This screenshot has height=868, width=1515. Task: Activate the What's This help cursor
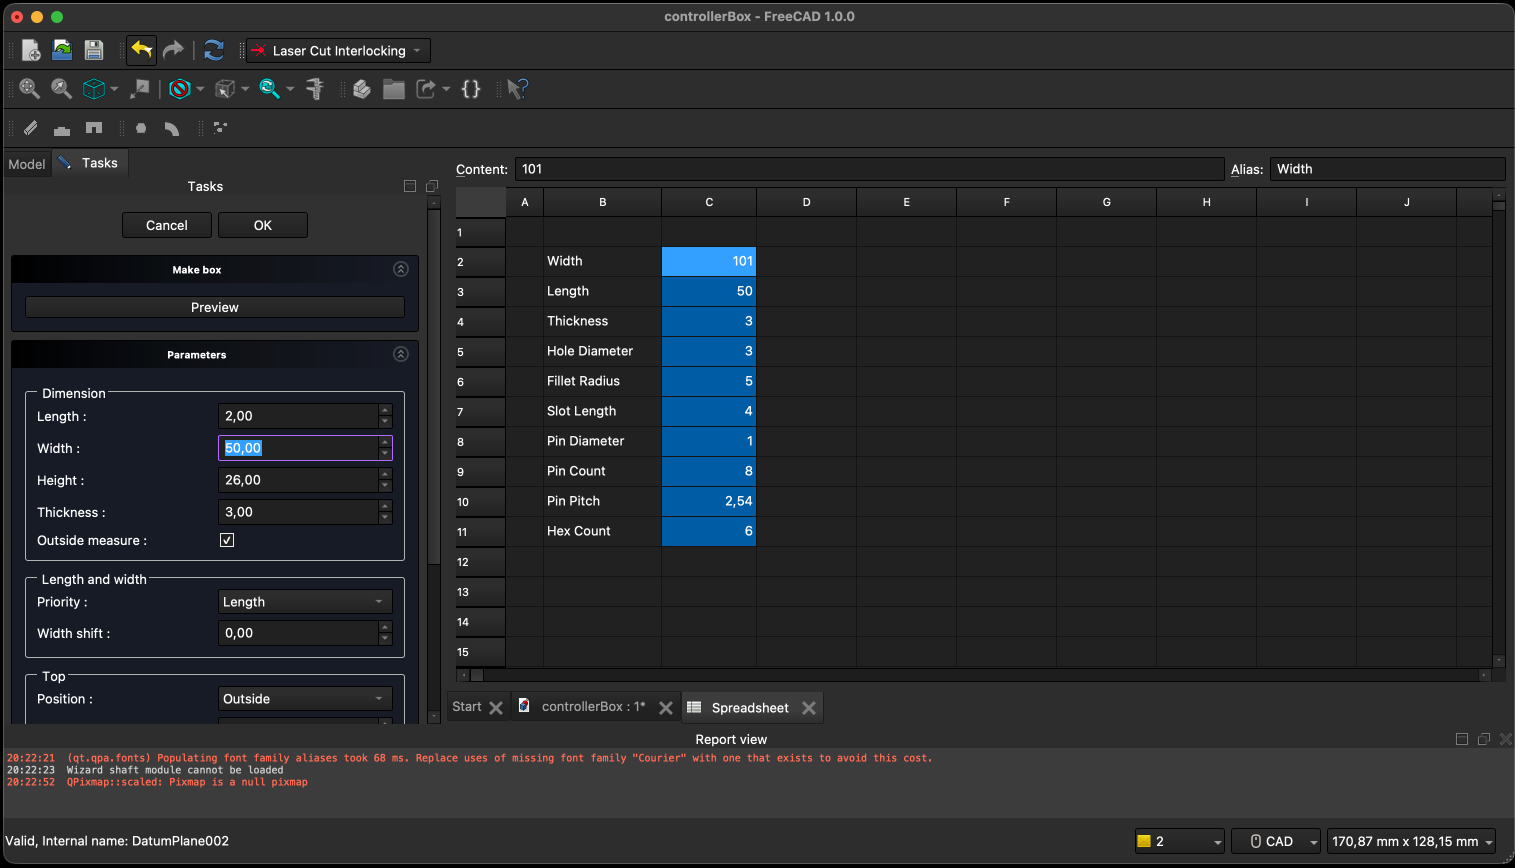[x=516, y=89]
